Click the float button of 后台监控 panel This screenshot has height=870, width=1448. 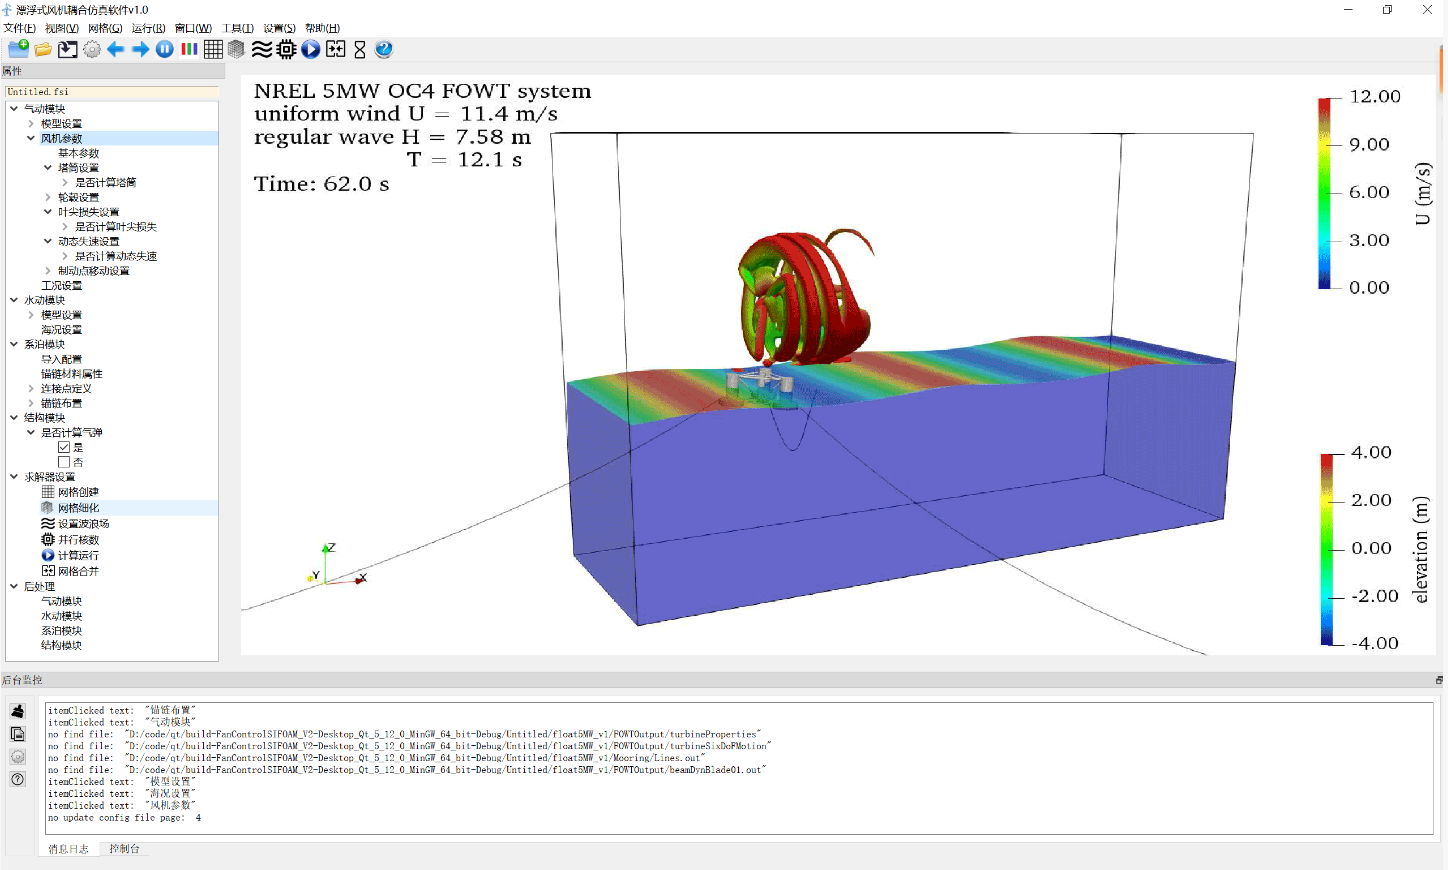click(x=1439, y=680)
